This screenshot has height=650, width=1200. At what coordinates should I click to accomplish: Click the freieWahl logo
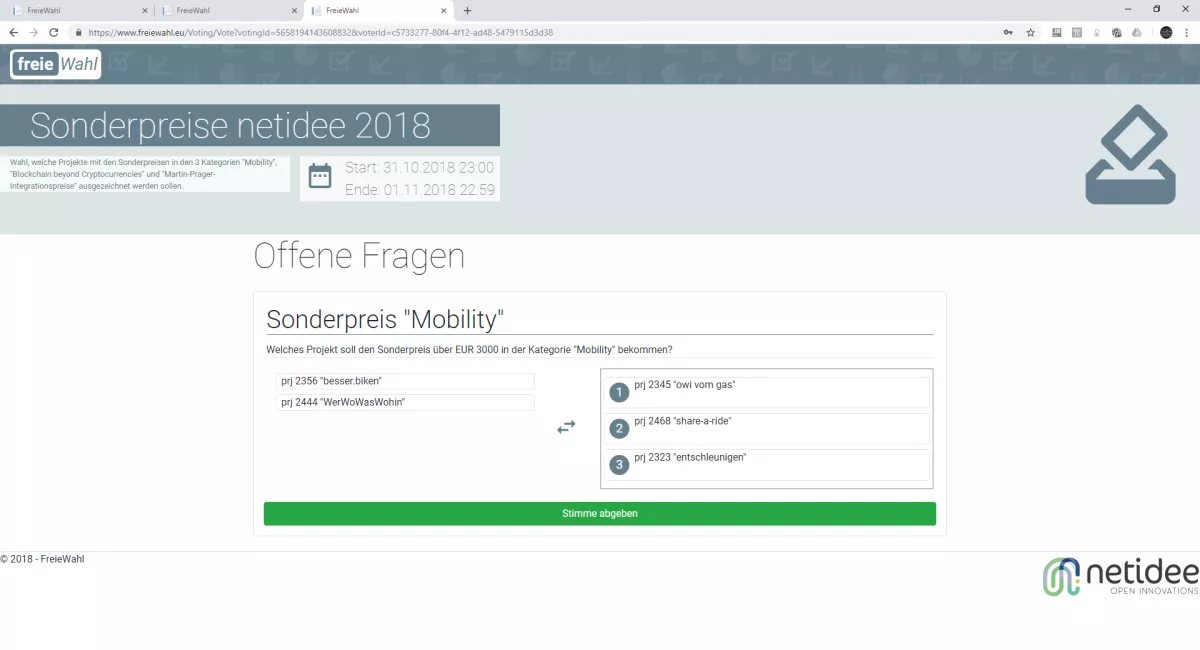(x=56, y=64)
